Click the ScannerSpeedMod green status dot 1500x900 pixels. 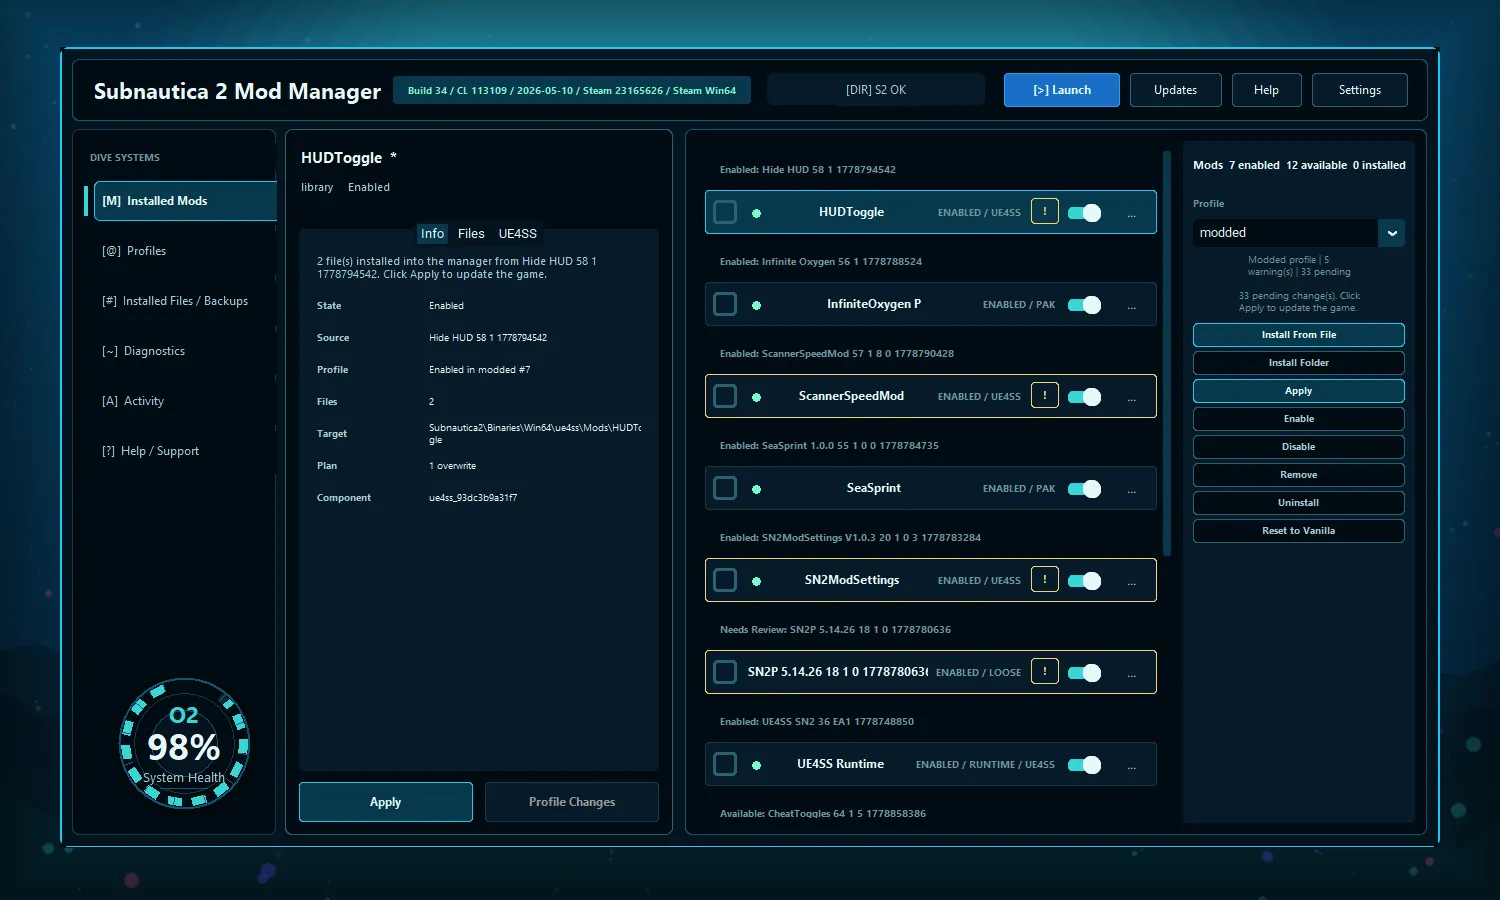(756, 397)
